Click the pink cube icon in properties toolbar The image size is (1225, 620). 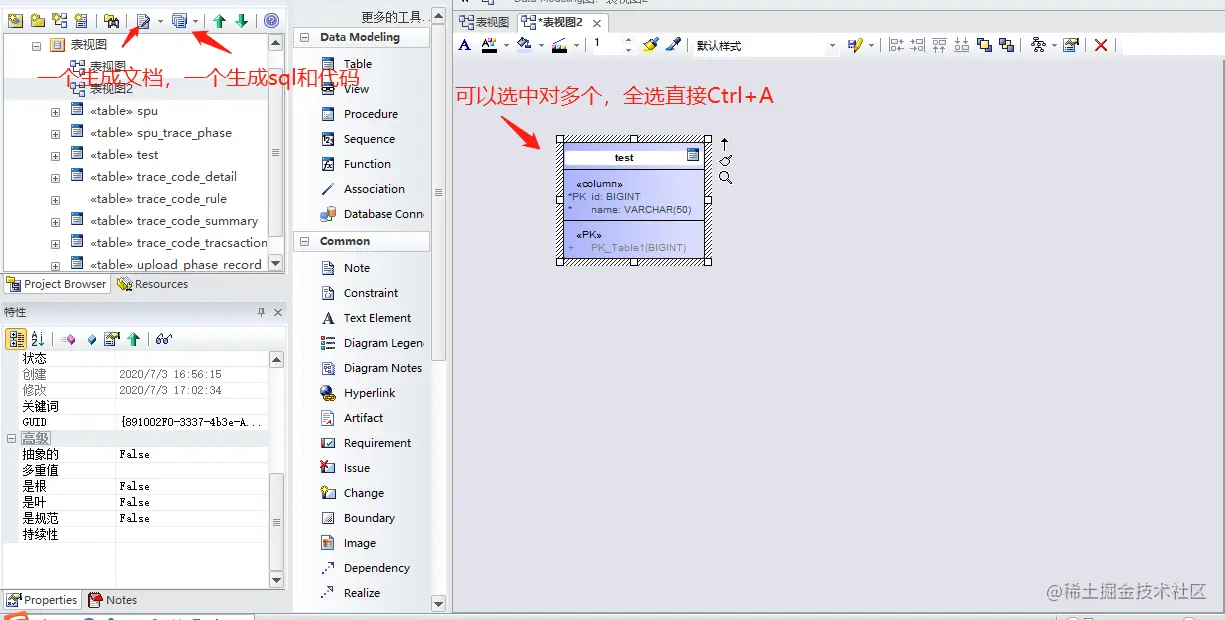(x=70, y=339)
